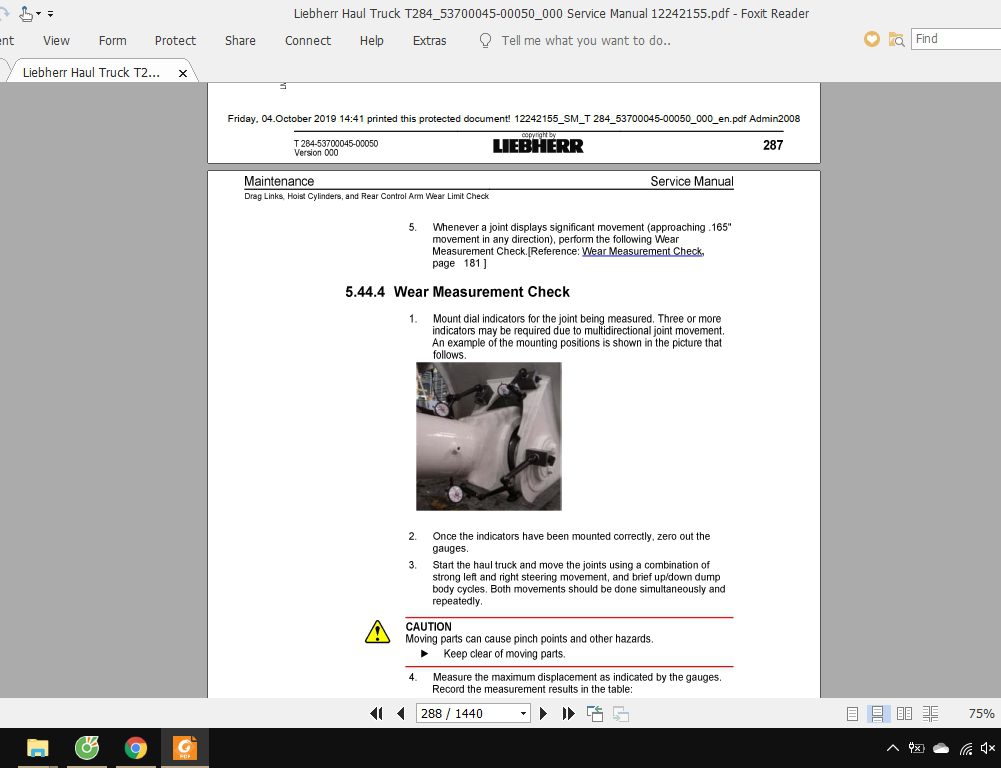This screenshot has height=768, width=1001.
Task: Open the Help ribbon tab
Action: pyautogui.click(x=372, y=41)
